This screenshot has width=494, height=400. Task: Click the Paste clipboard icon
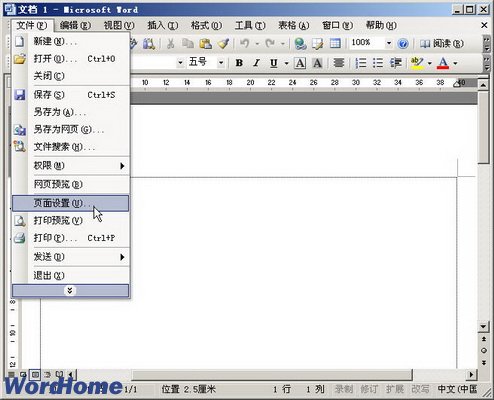[205, 43]
